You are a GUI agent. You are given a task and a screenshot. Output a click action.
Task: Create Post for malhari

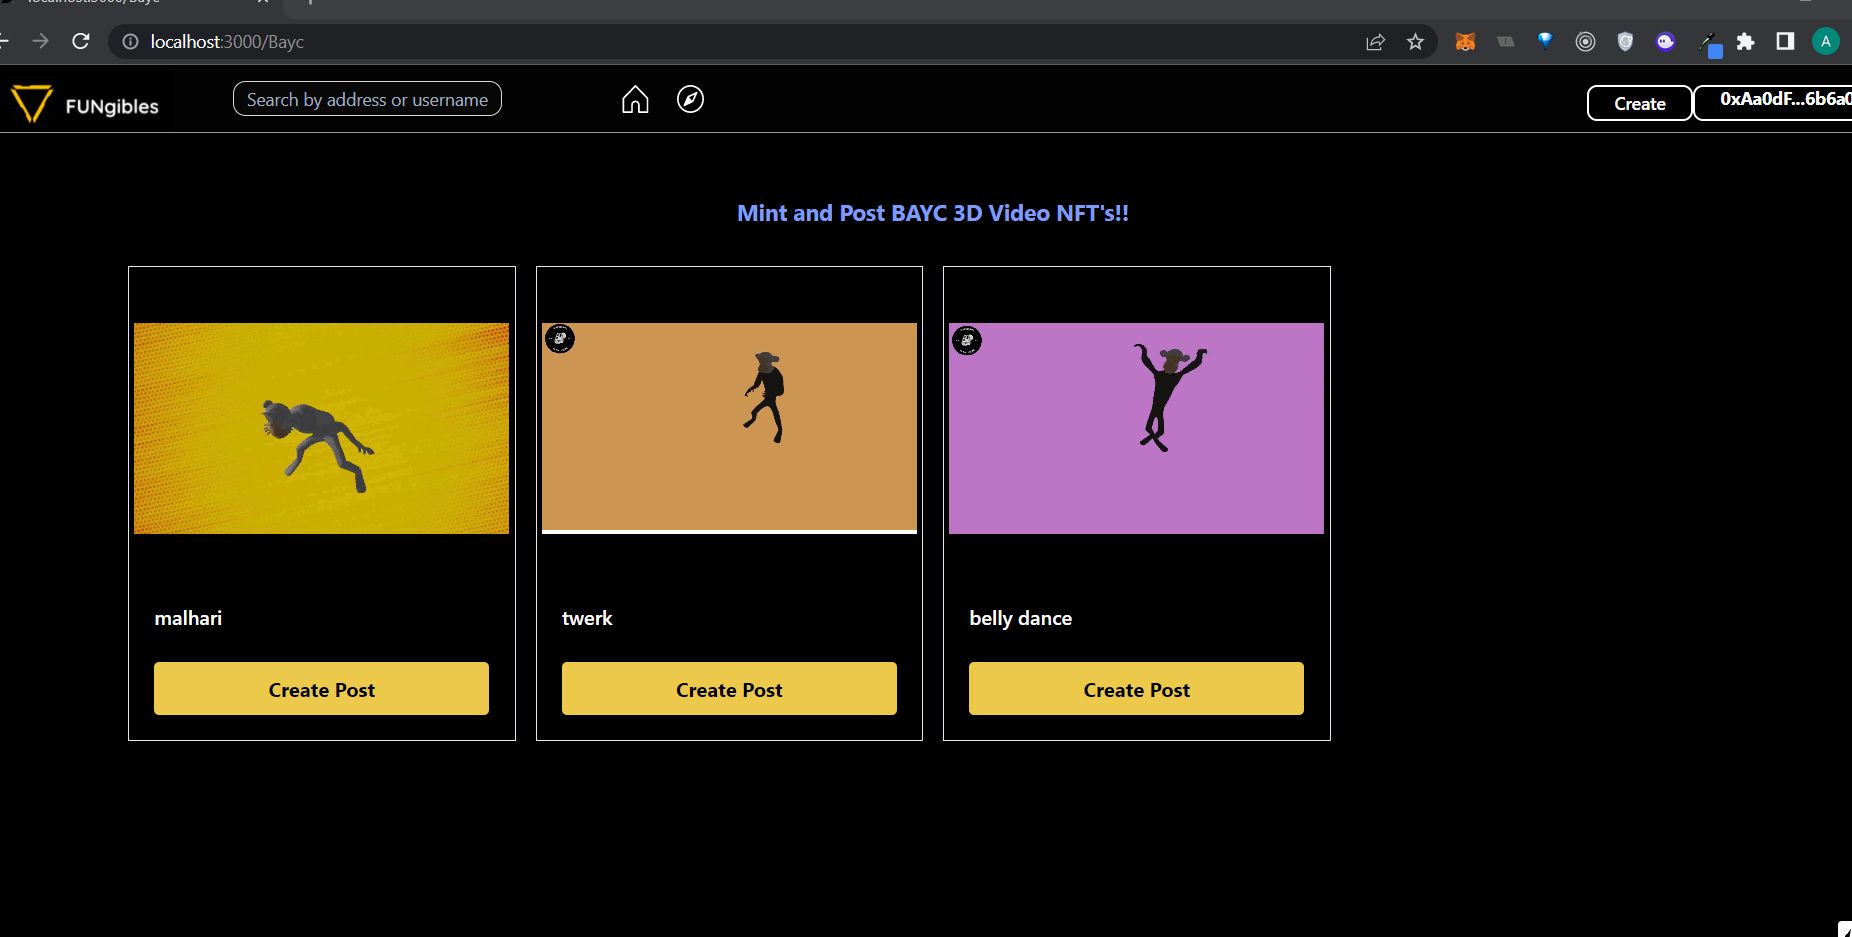click(x=321, y=689)
